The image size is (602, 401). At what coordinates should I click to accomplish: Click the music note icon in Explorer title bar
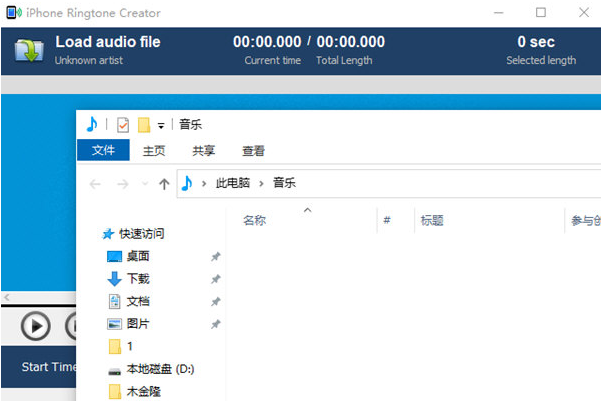pyautogui.click(x=92, y=124)
